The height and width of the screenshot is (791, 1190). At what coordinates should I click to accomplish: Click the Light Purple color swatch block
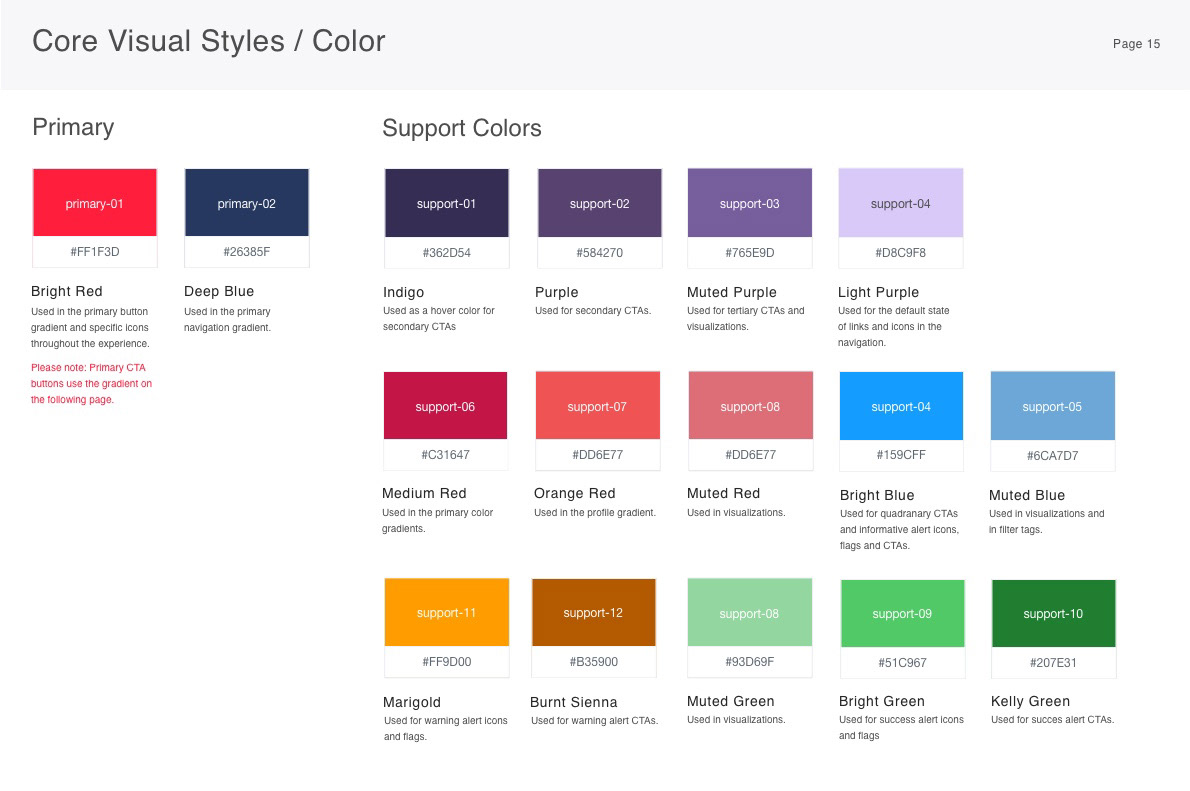[900, 203]
